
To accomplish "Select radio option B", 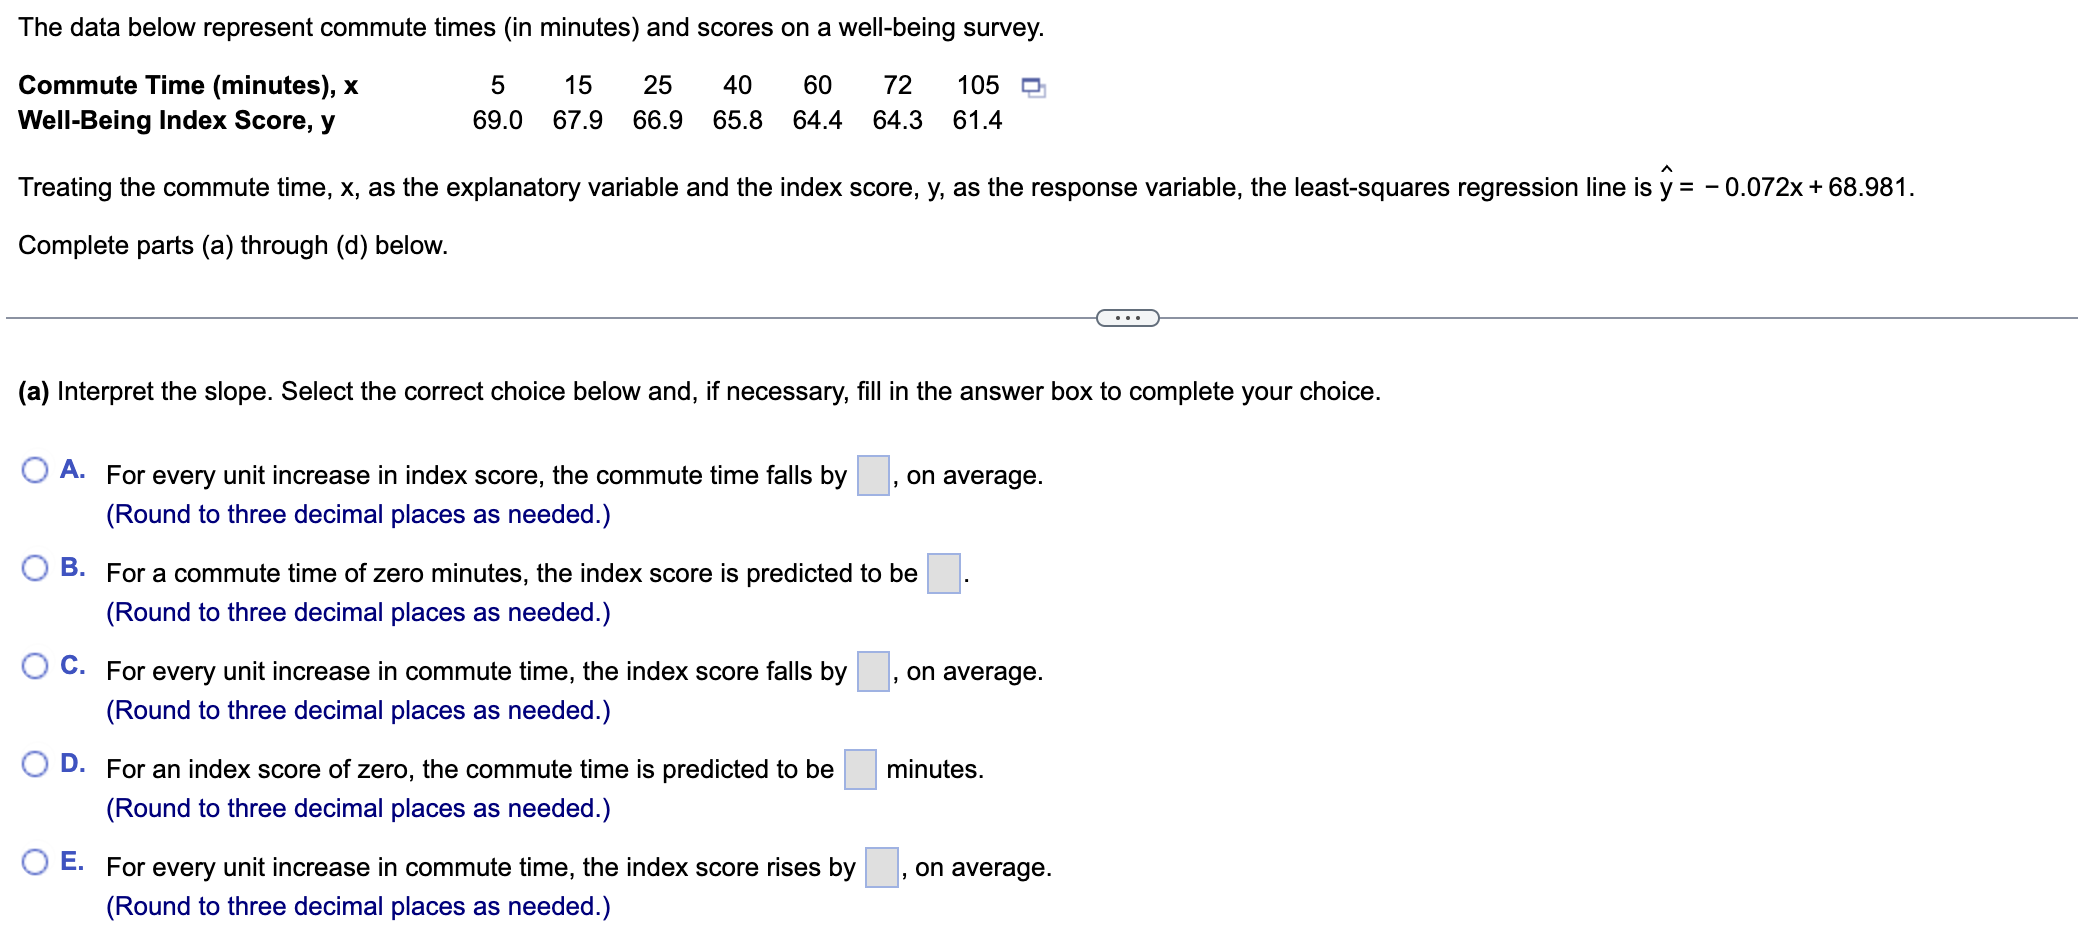I will point(35,568).
